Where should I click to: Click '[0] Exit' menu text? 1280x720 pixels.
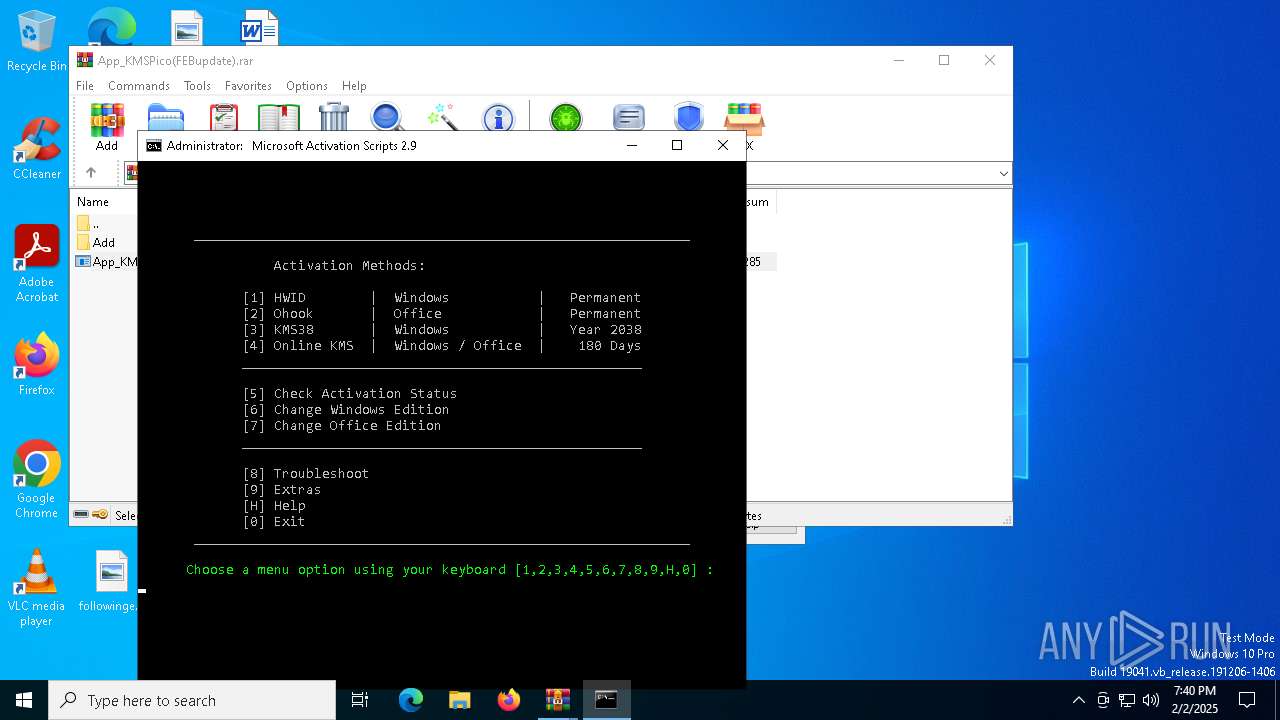[x=274, y=522]
